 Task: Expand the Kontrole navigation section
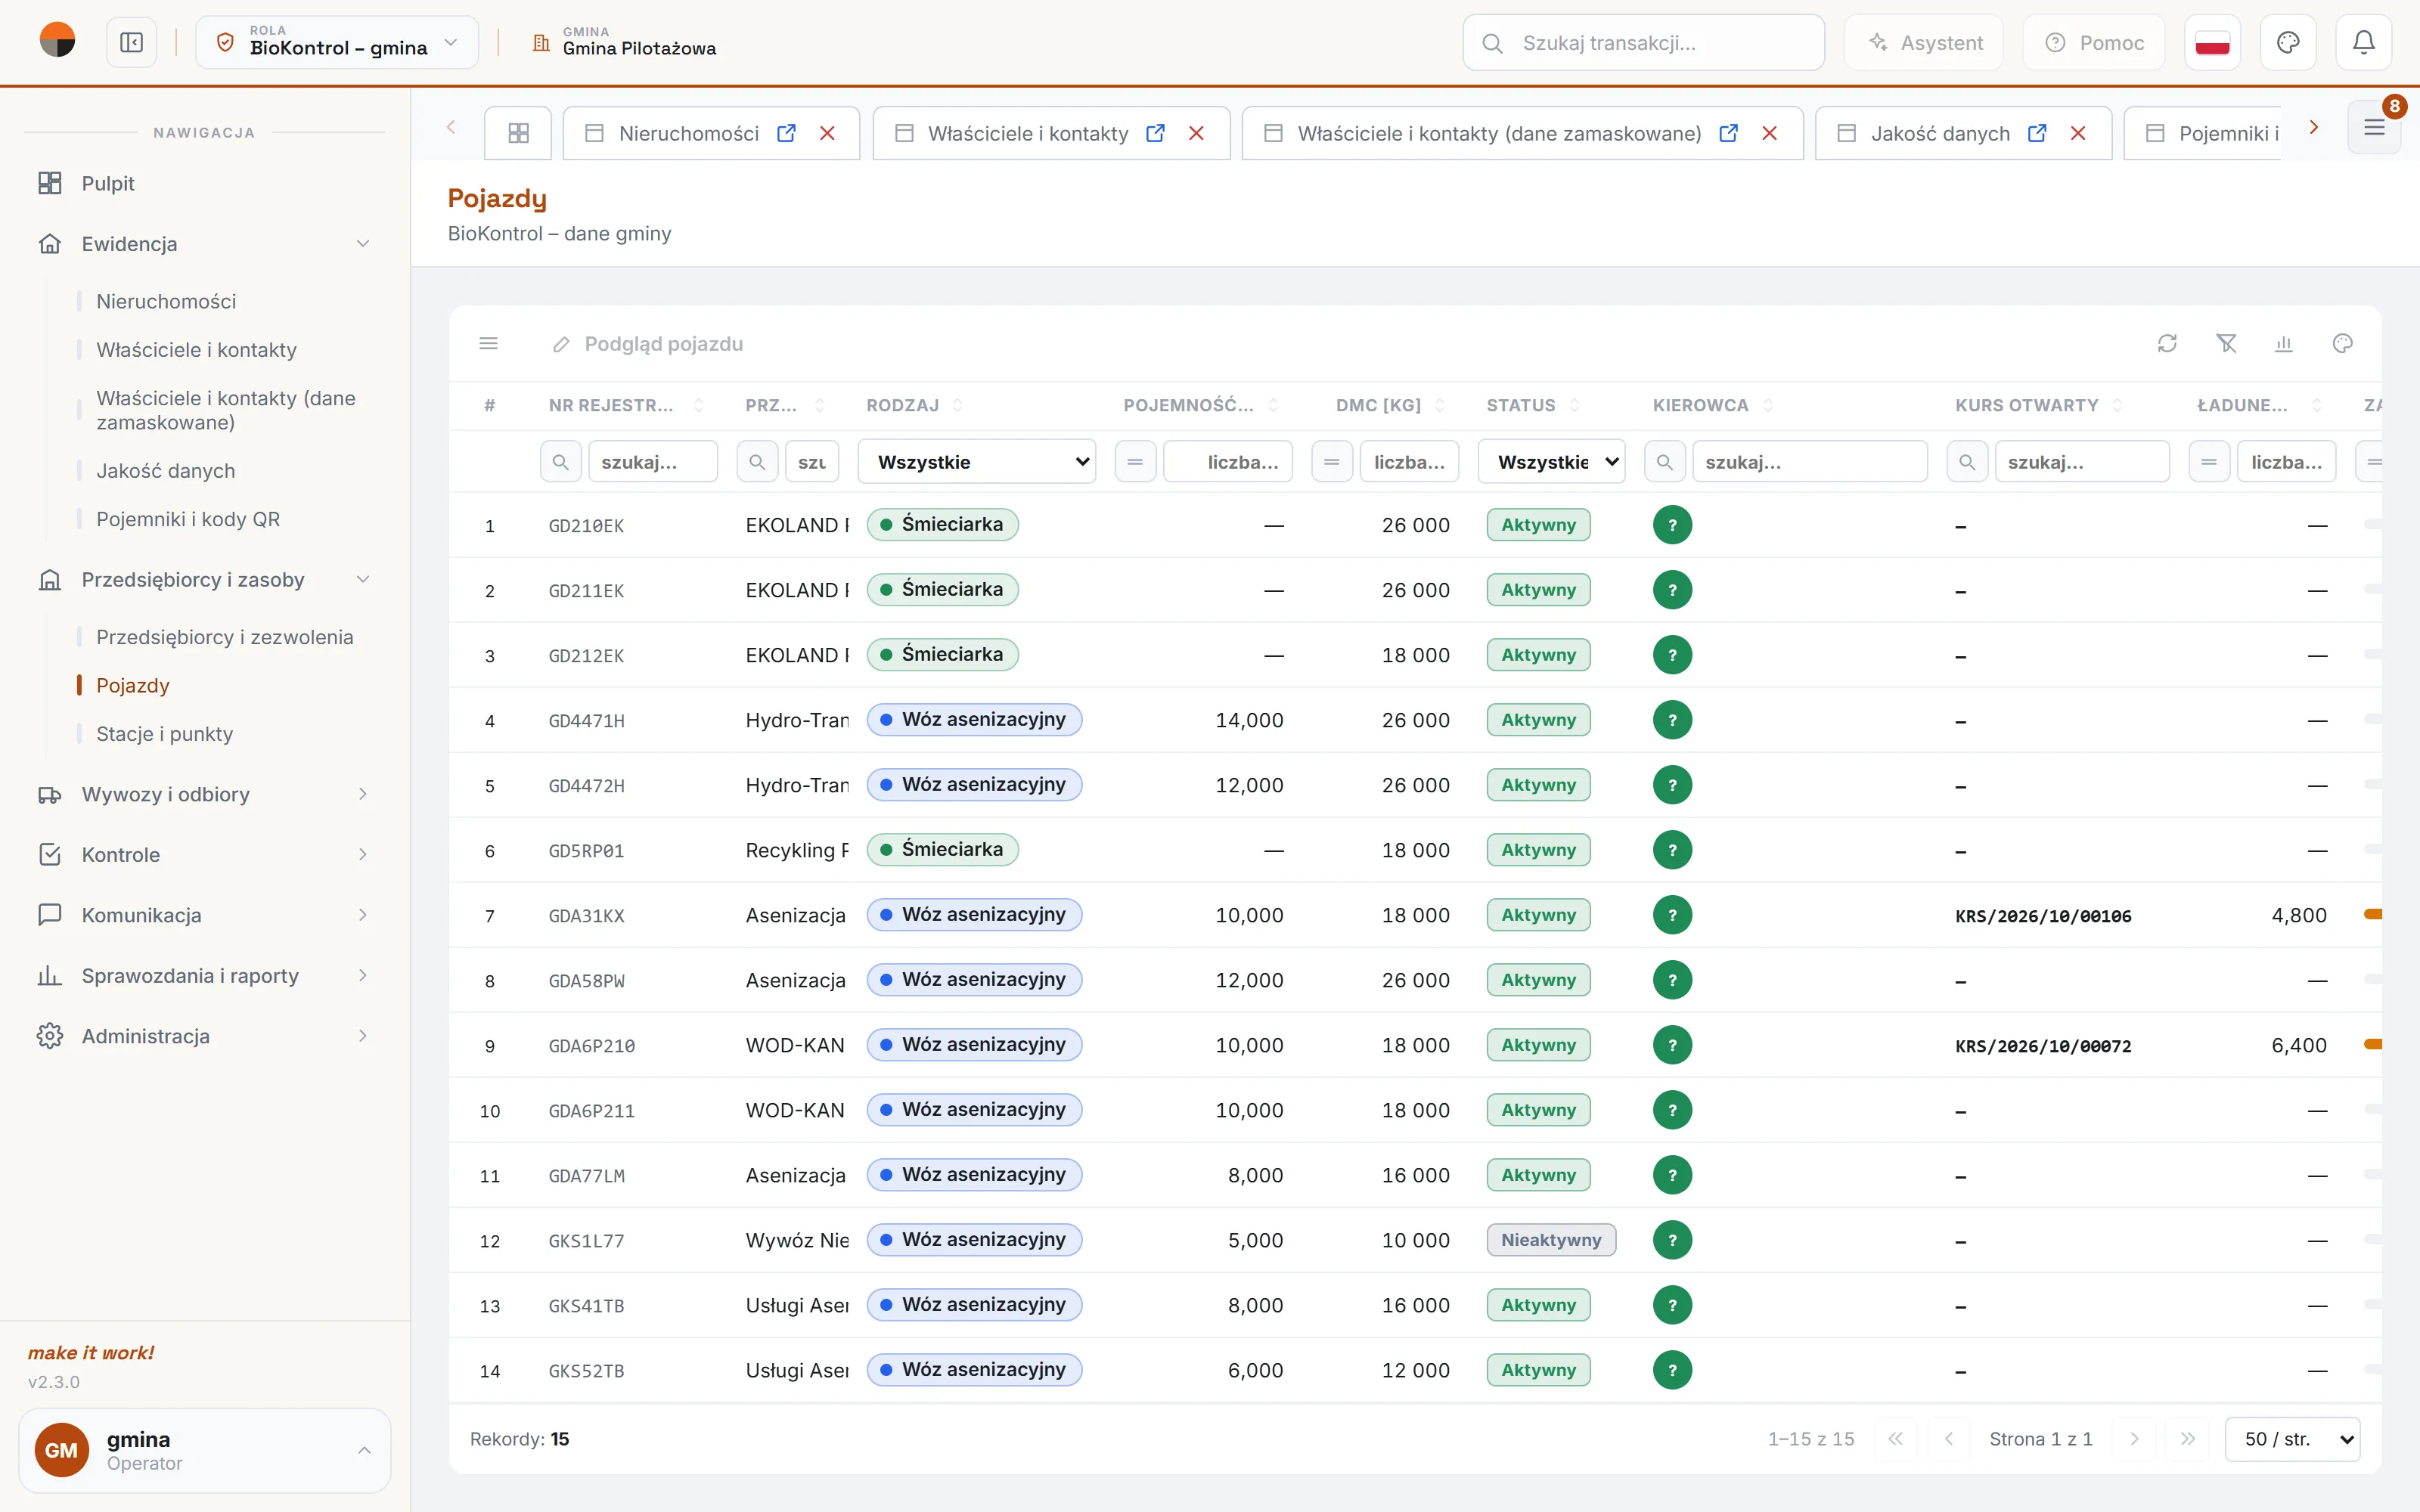tap(204, 855)
